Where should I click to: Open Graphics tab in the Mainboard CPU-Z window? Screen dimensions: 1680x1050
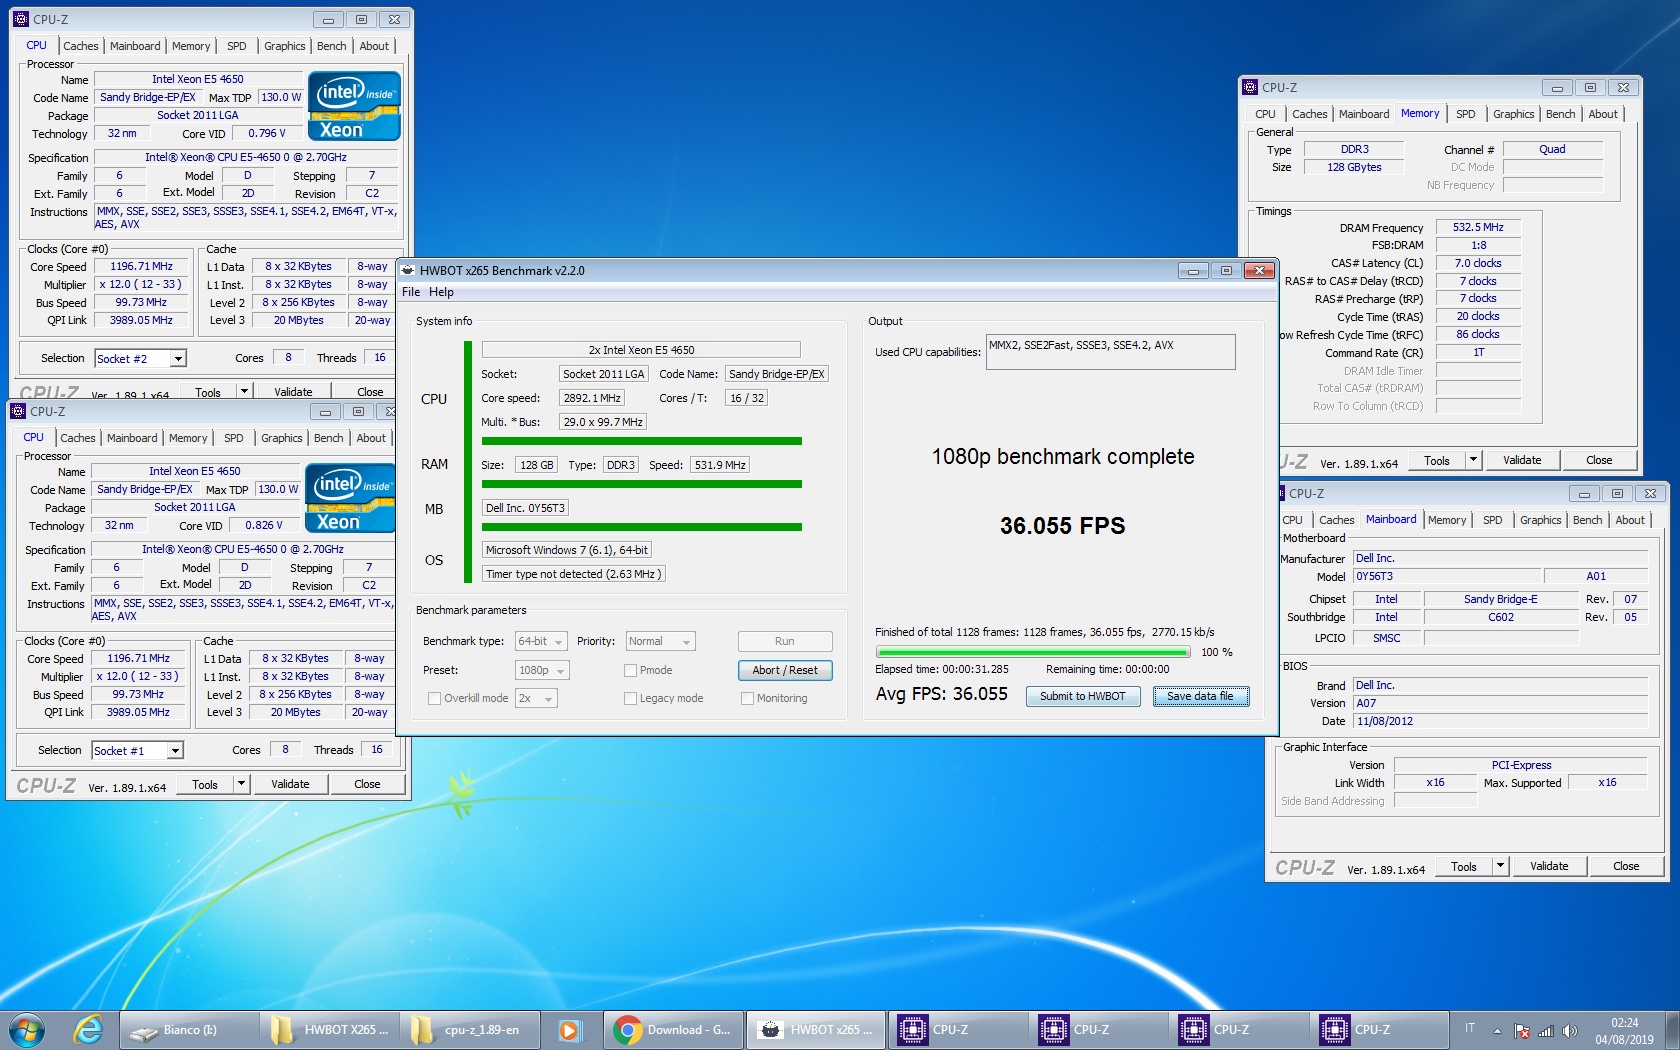1540,520
